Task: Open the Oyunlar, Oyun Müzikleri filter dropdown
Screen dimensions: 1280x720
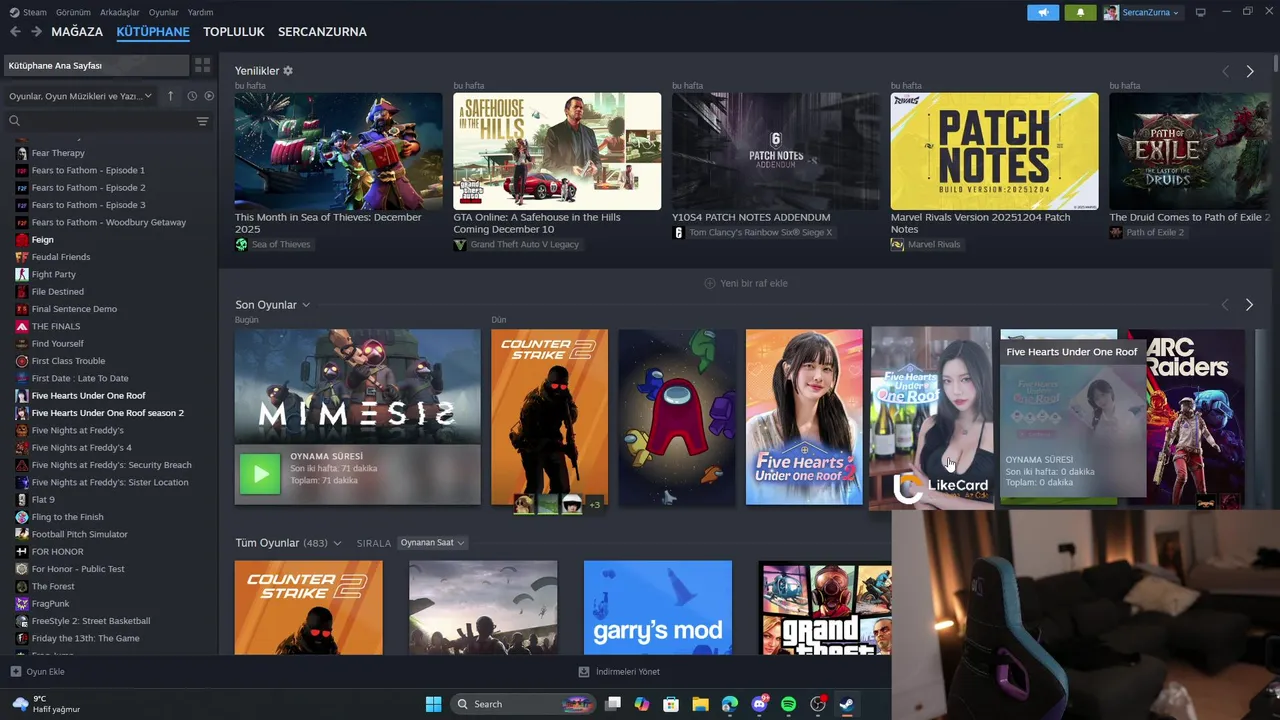Action: tap(80, 96)
